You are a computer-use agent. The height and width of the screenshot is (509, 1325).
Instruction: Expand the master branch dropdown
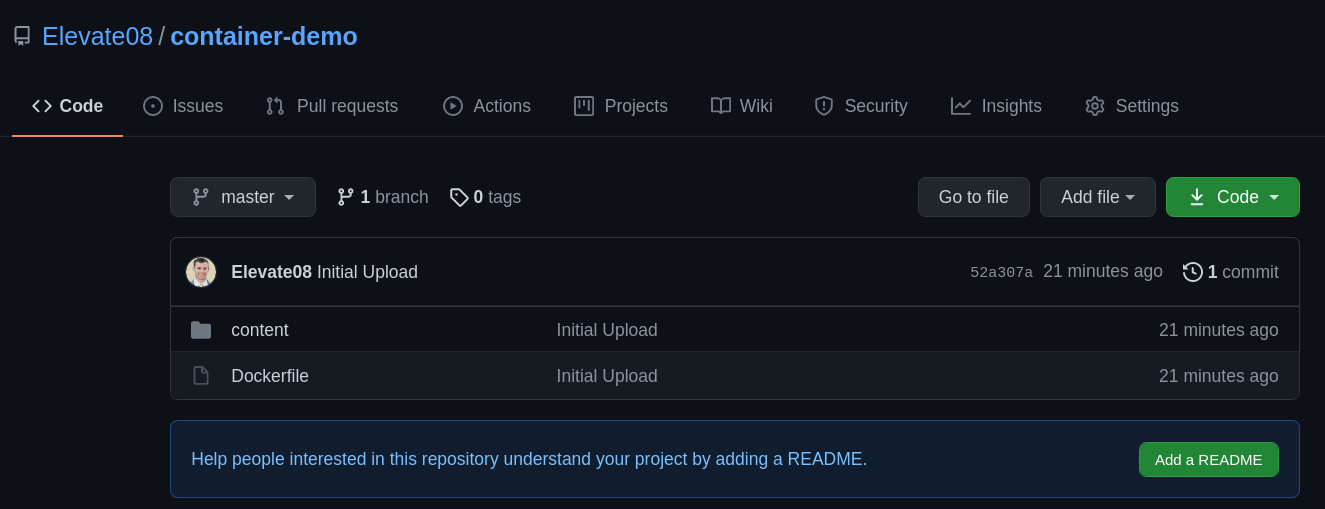(x=243, y=197)
